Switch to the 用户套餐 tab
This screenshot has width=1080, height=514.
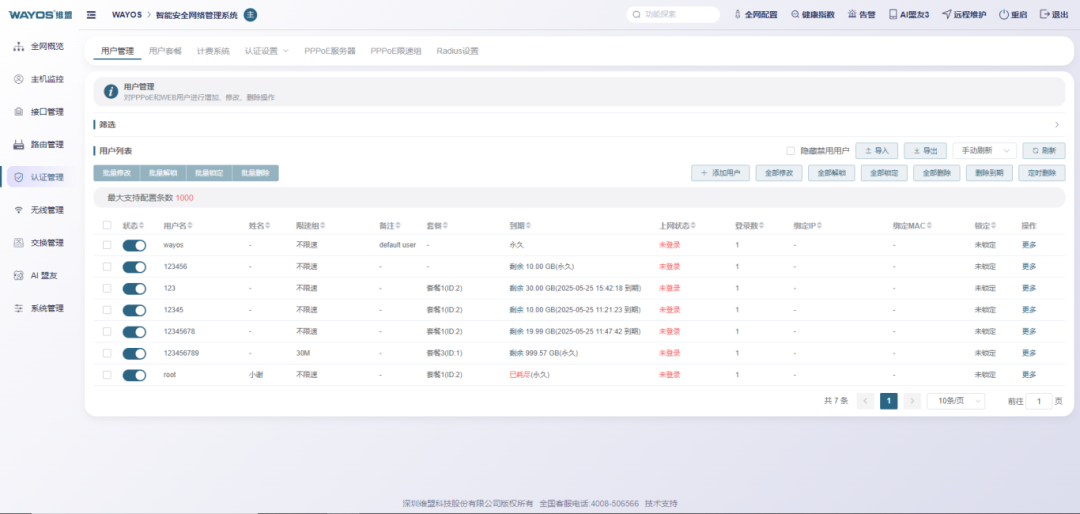165,51
